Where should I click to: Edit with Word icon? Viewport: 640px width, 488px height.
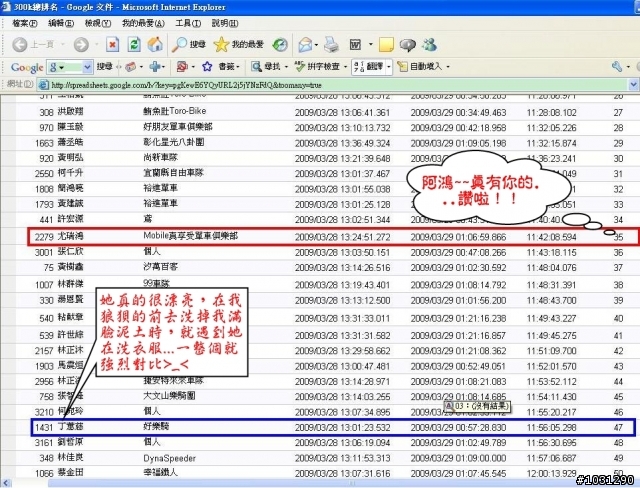(355, 44)
